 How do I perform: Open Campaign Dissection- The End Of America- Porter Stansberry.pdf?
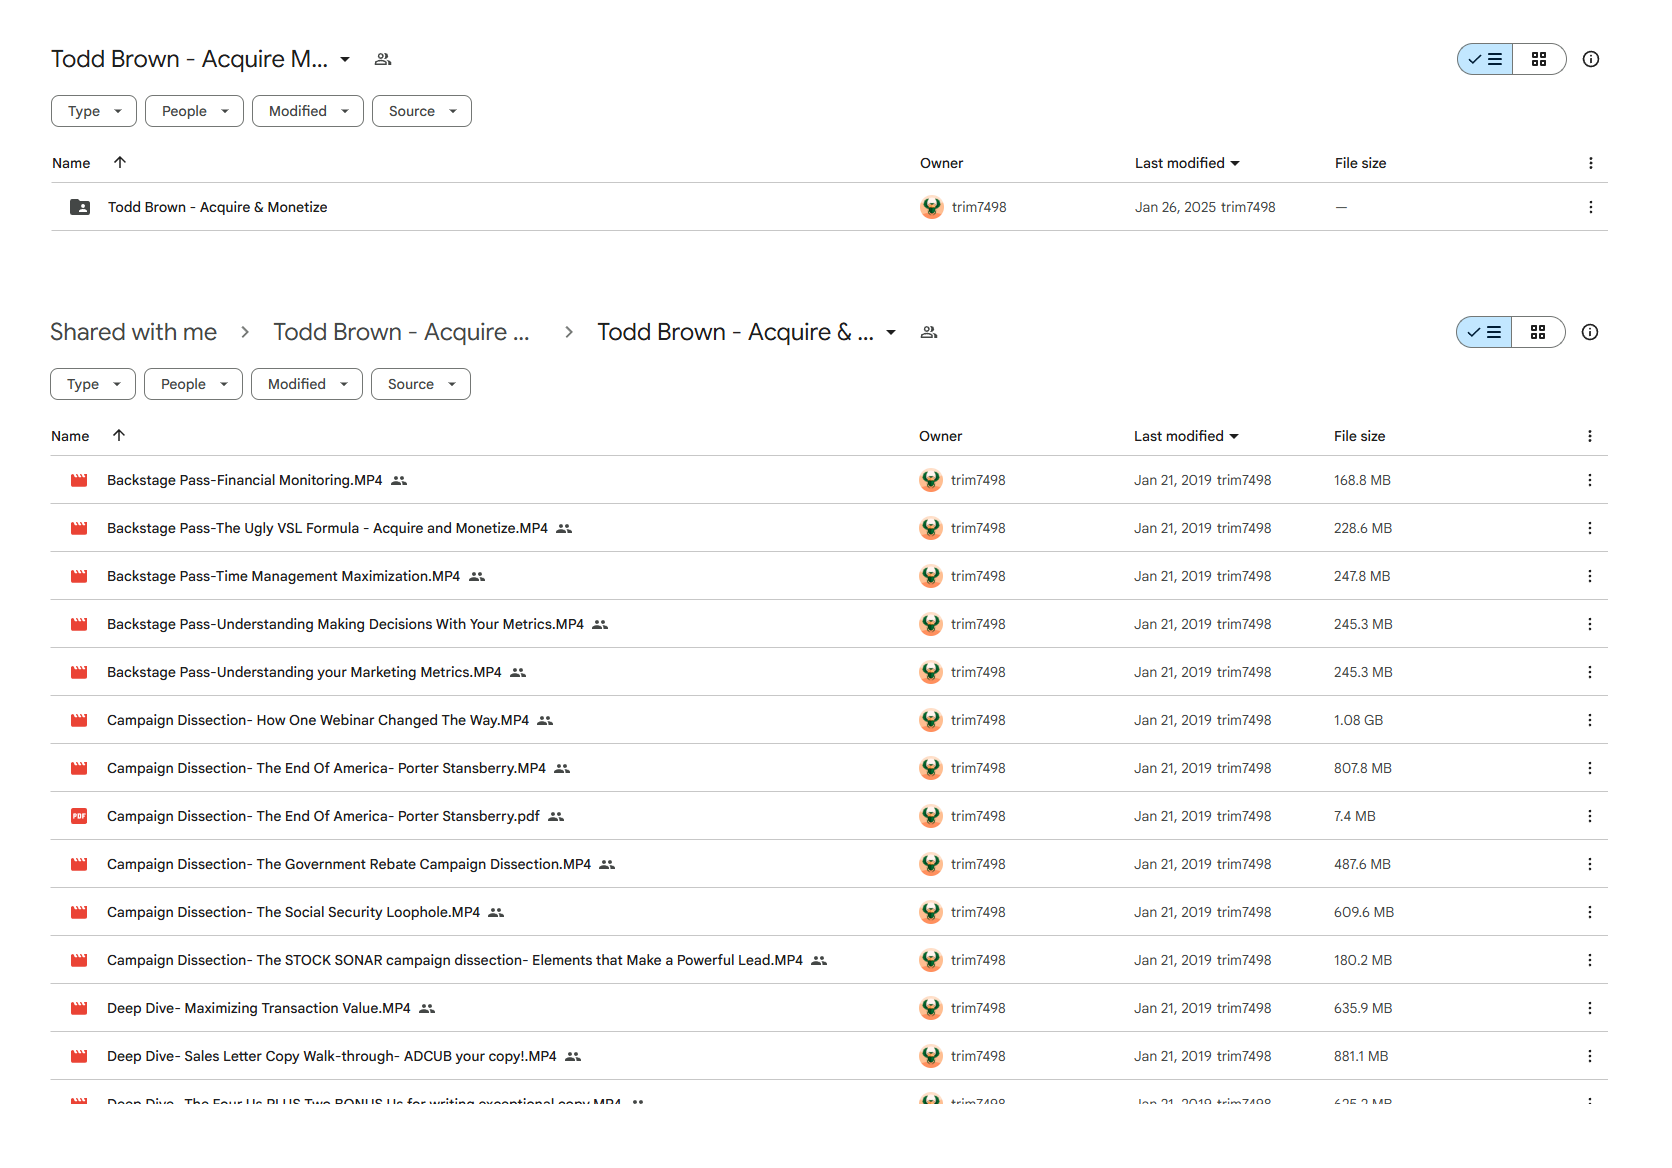[x=324, y=816]
